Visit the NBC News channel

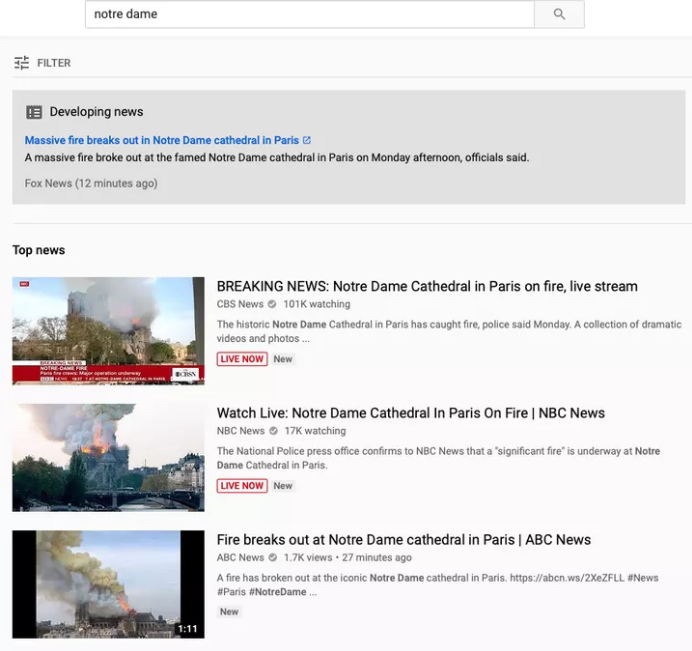240,431
